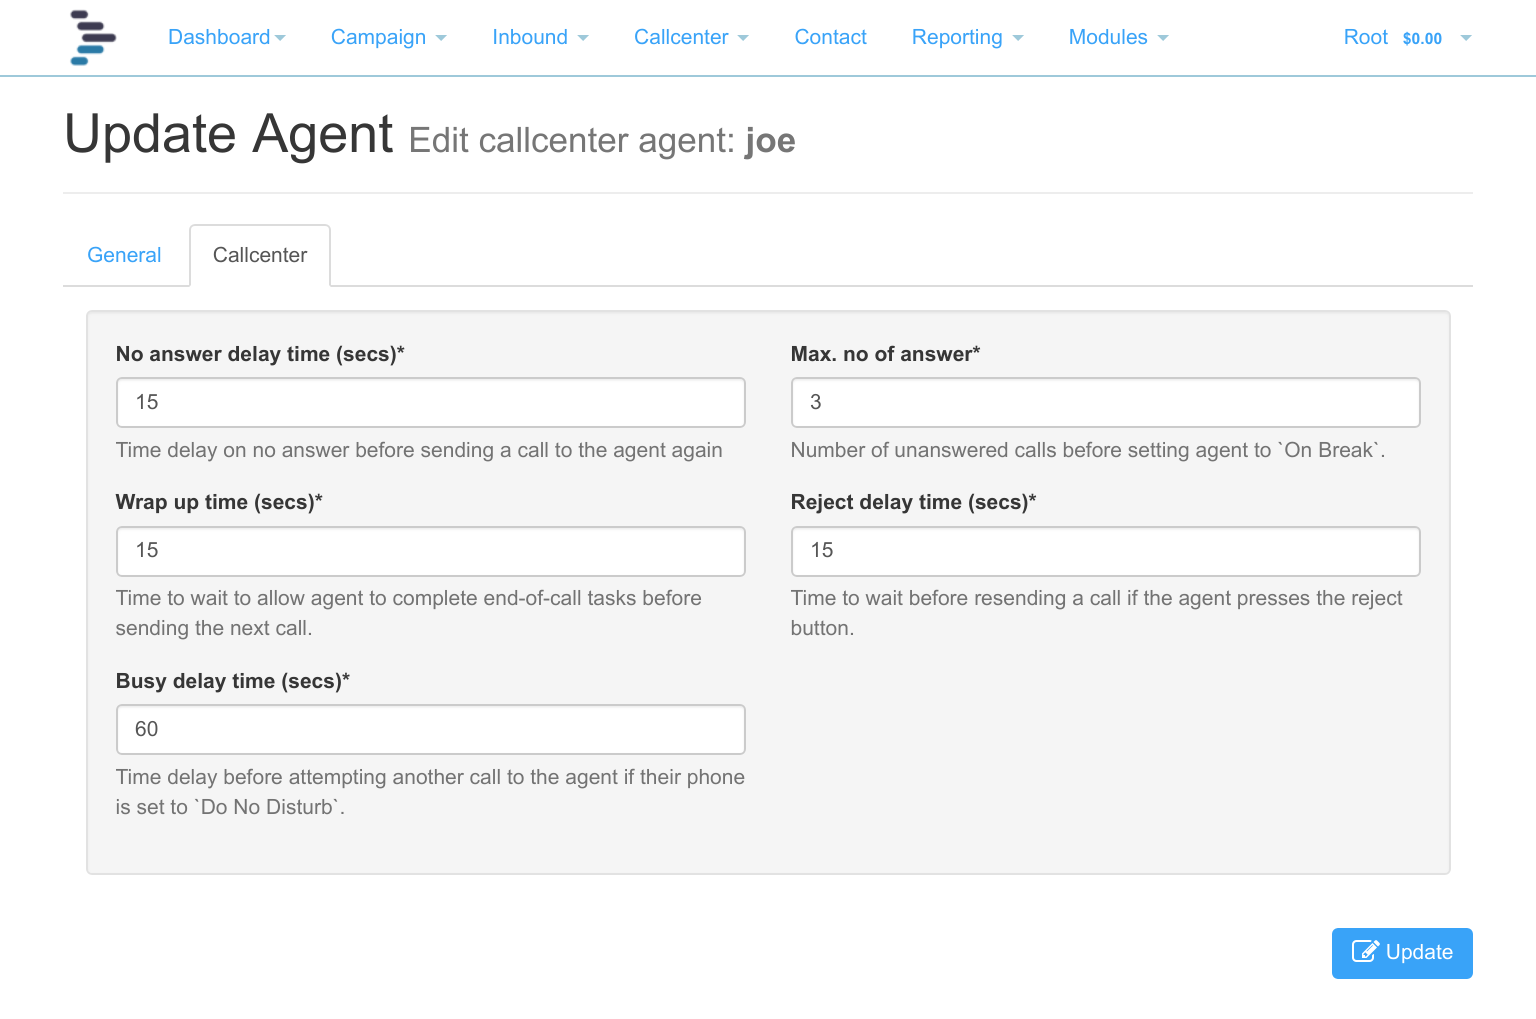Screen dimensions: 1536x1019
Task: Click help text about the reject button
Action: pos(1096,613)
